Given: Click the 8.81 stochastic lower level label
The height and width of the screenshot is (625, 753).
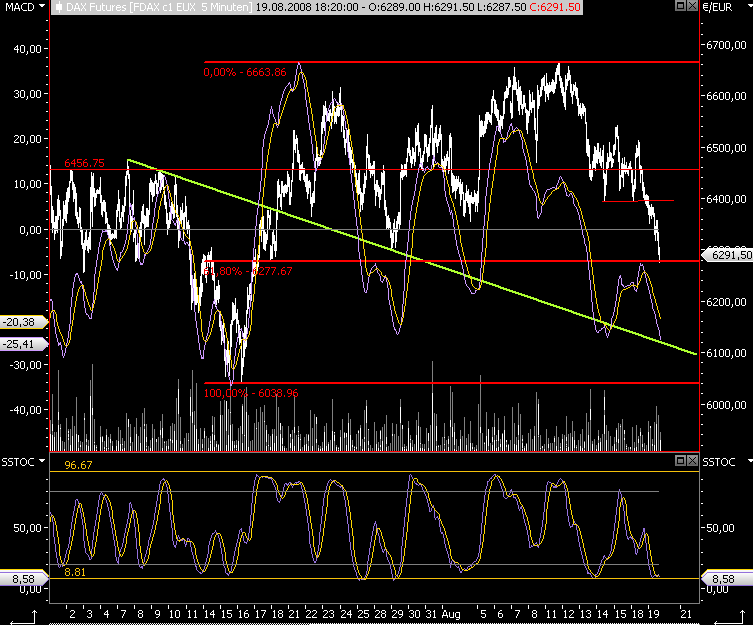Looking at the screenshot, I should click(75, 572).
